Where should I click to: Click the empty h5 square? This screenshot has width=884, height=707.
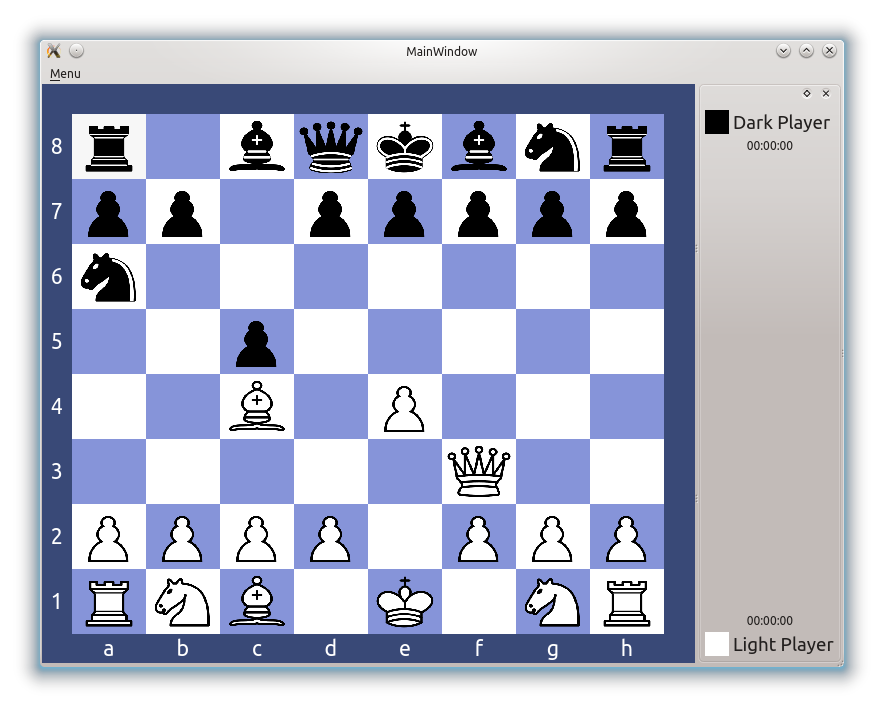click(627, 342)
